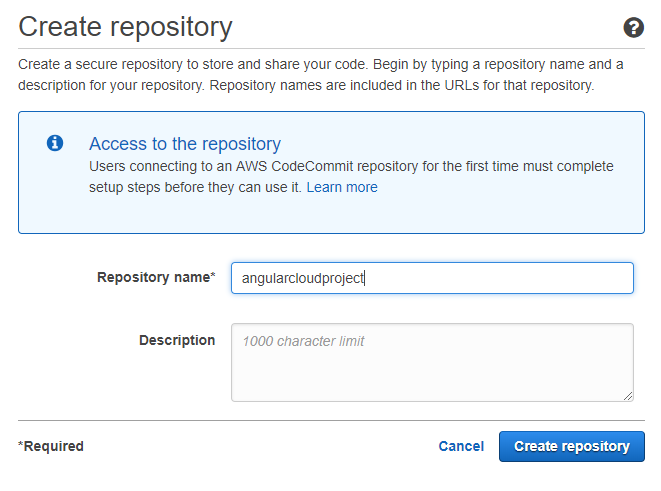
Task: Click the "Description" field label
Action: [176, 340]
